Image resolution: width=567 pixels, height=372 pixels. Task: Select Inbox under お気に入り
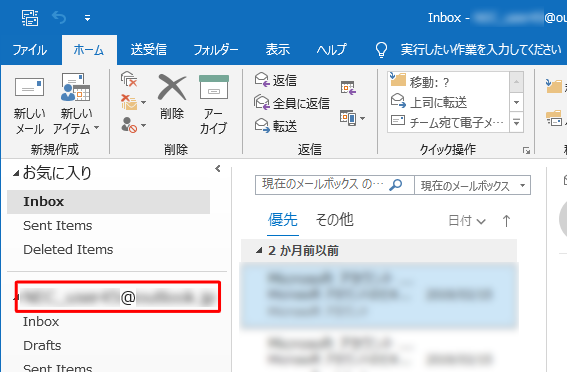pyautogui.click(x=108, y=202)
